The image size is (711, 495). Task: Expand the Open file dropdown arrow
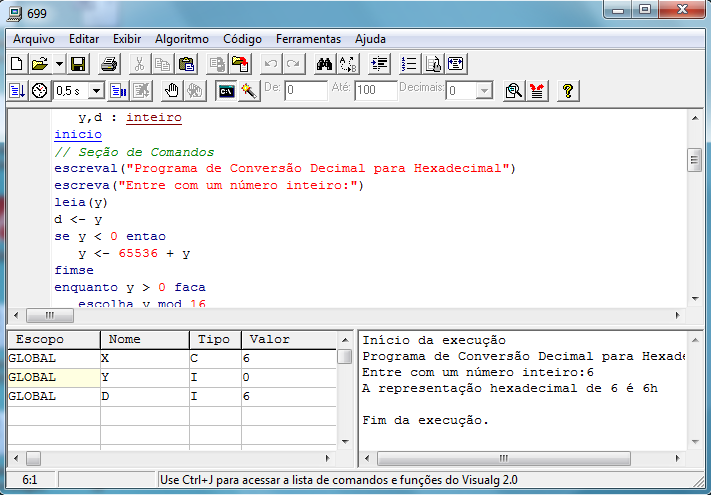coord(60,64)
